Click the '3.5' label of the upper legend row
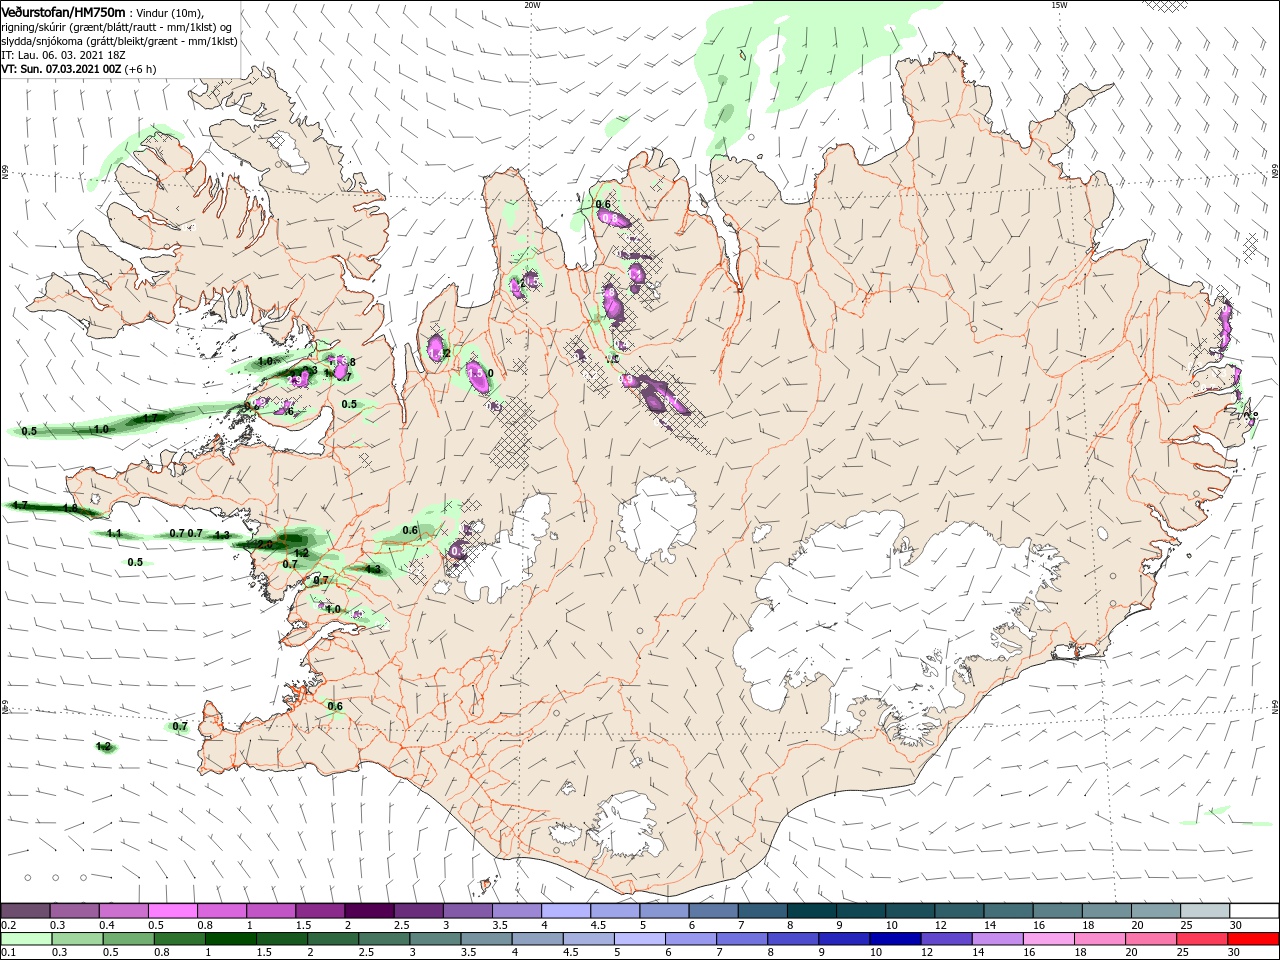This screenshot has height=960, width=1280. point(500,925)
